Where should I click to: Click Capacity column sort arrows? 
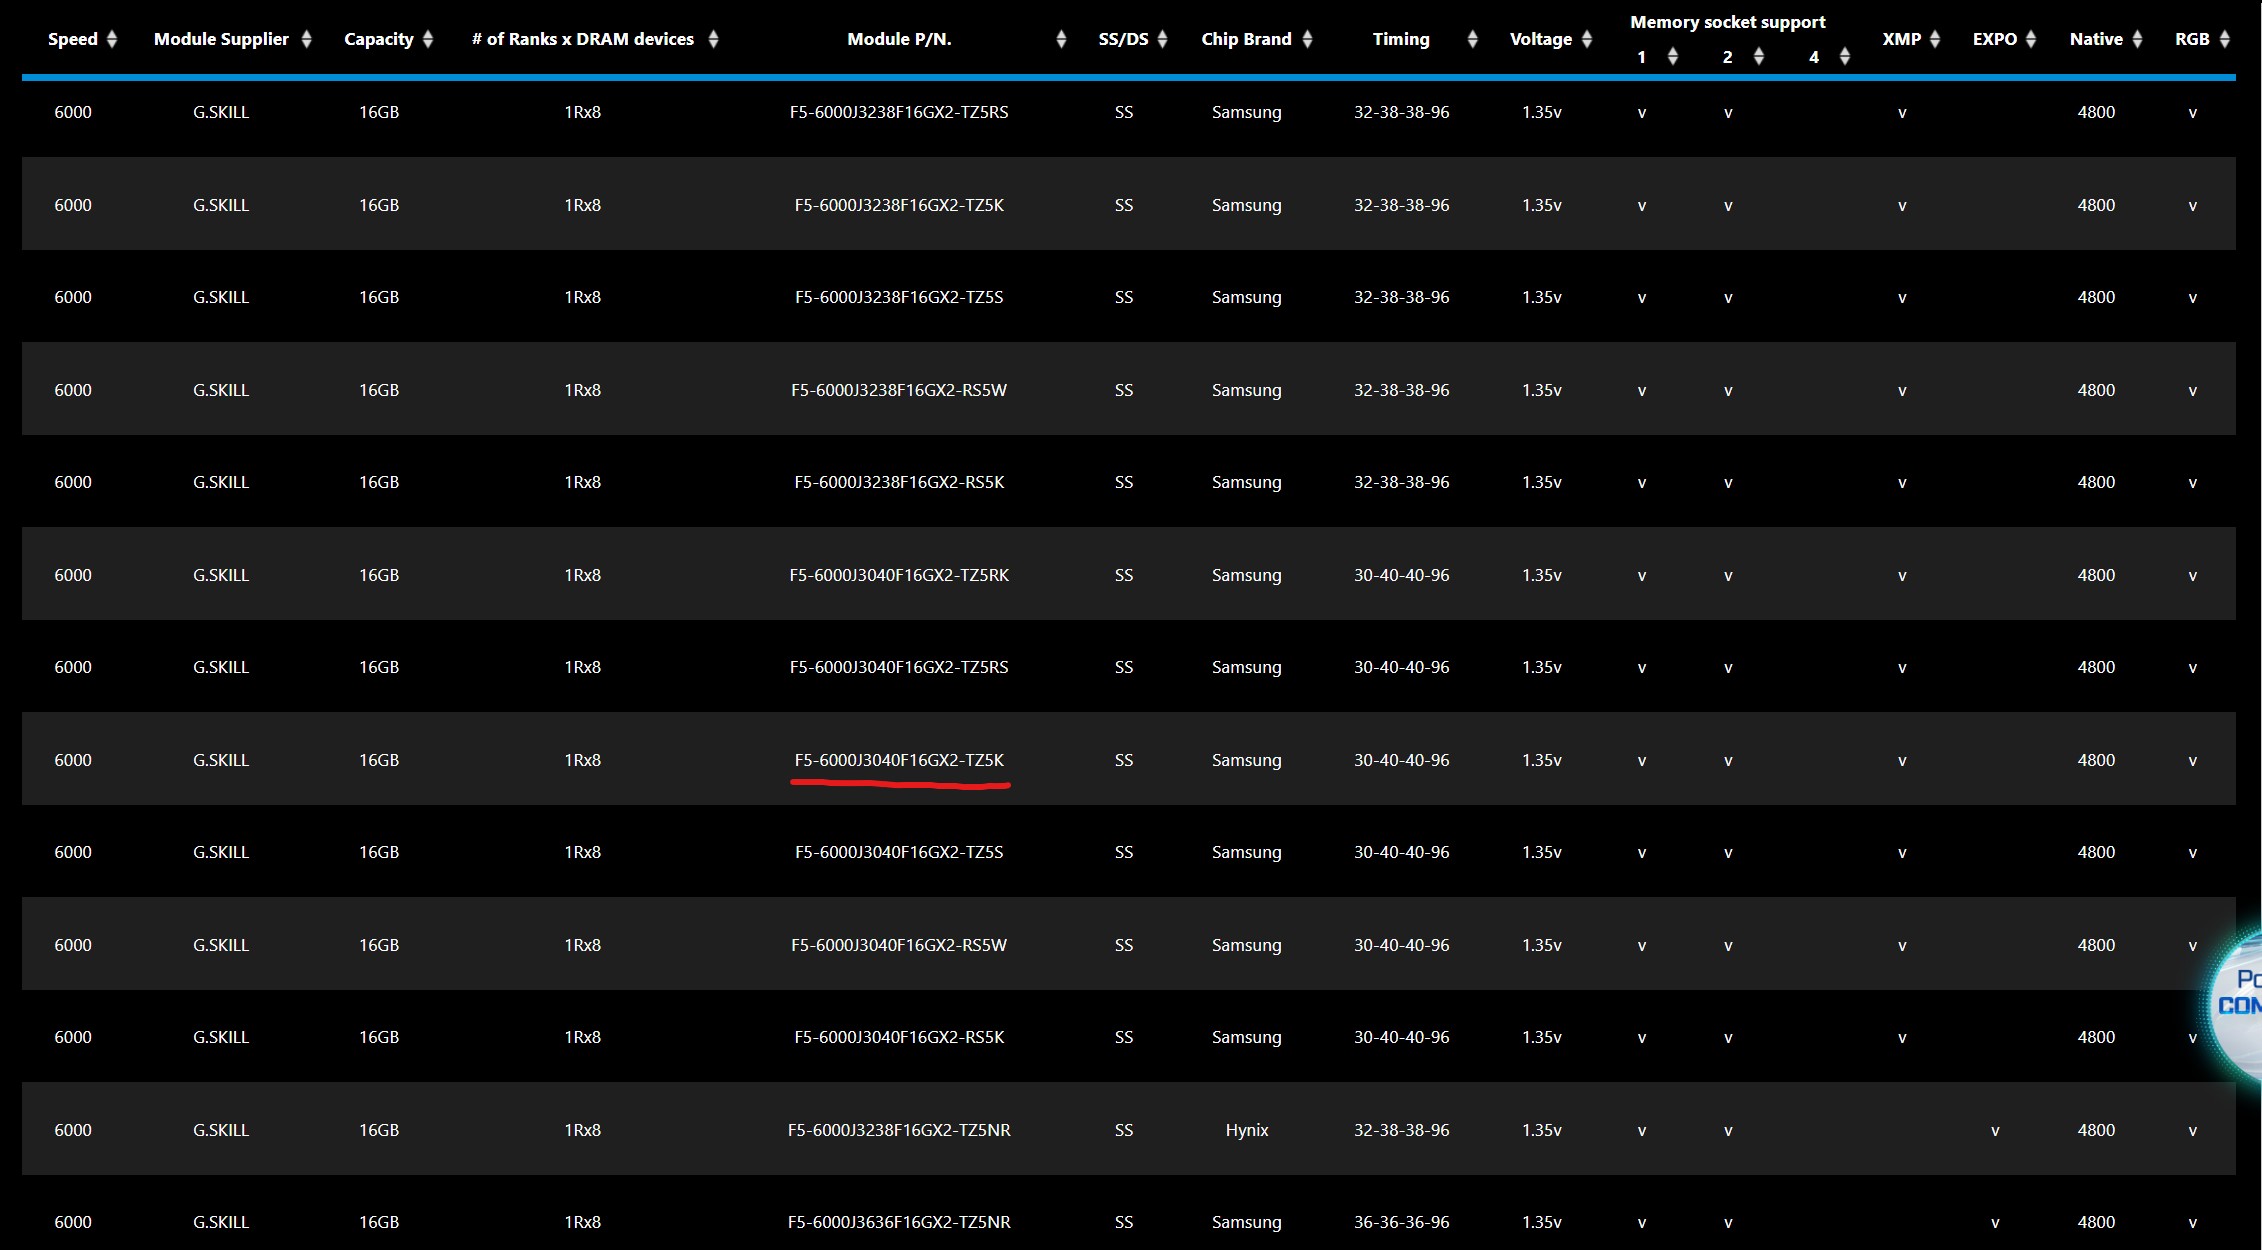[x=428, y=39]
